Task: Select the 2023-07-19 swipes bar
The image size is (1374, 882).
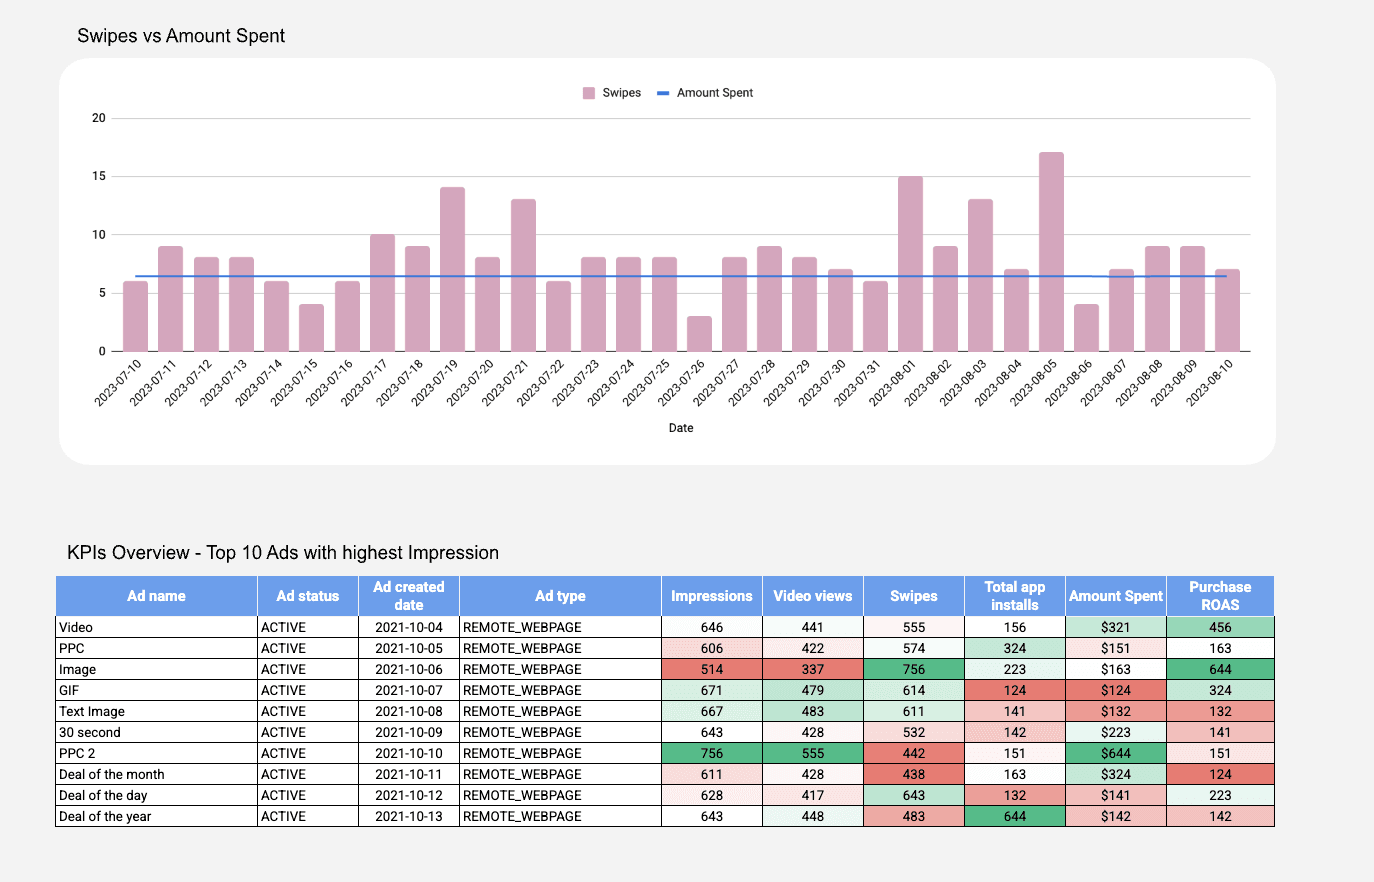Action: click(452, 269)
